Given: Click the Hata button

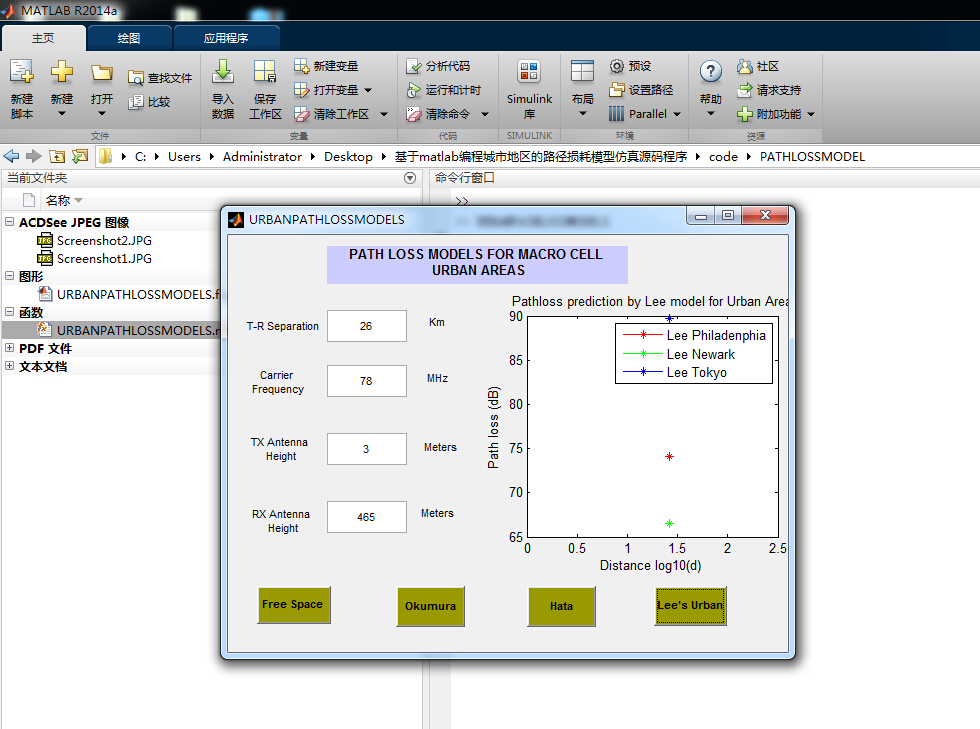Looking at the screenshot, I should [561, 606].
